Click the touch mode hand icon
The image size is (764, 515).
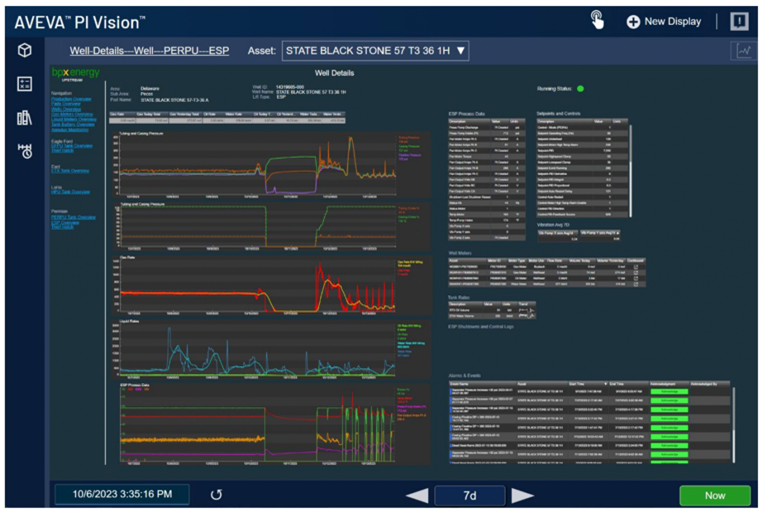(x=597, y=20)
